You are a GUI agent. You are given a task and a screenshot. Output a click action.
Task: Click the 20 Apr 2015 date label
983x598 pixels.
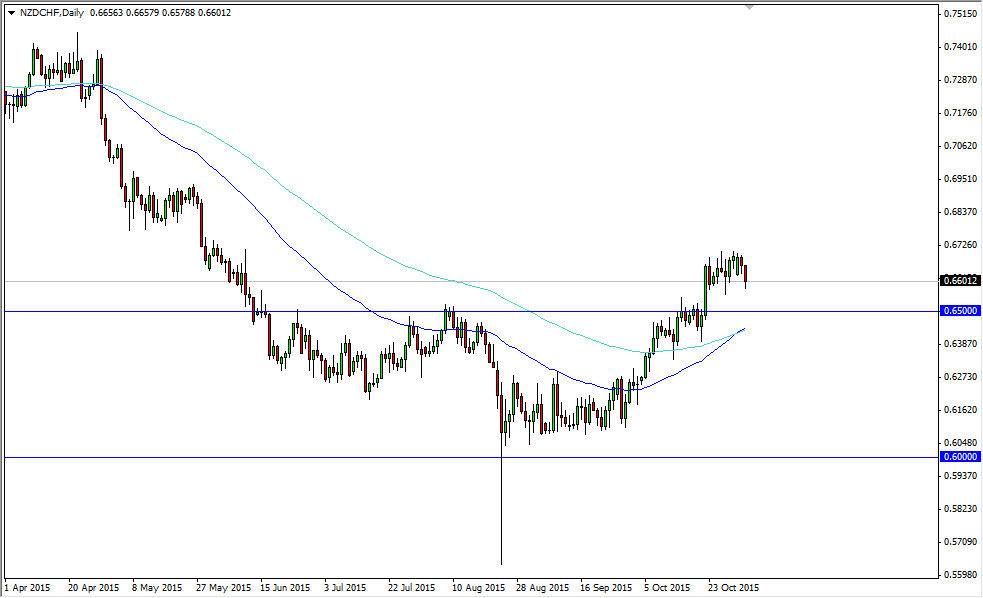coord(93,588)
